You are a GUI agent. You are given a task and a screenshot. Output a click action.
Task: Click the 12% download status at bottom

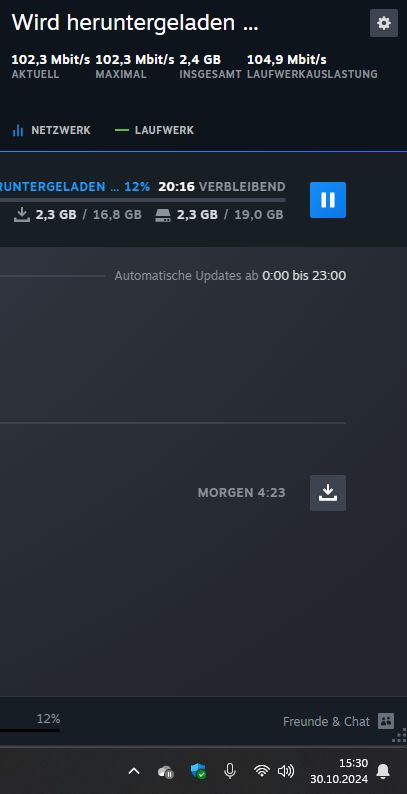48,719
